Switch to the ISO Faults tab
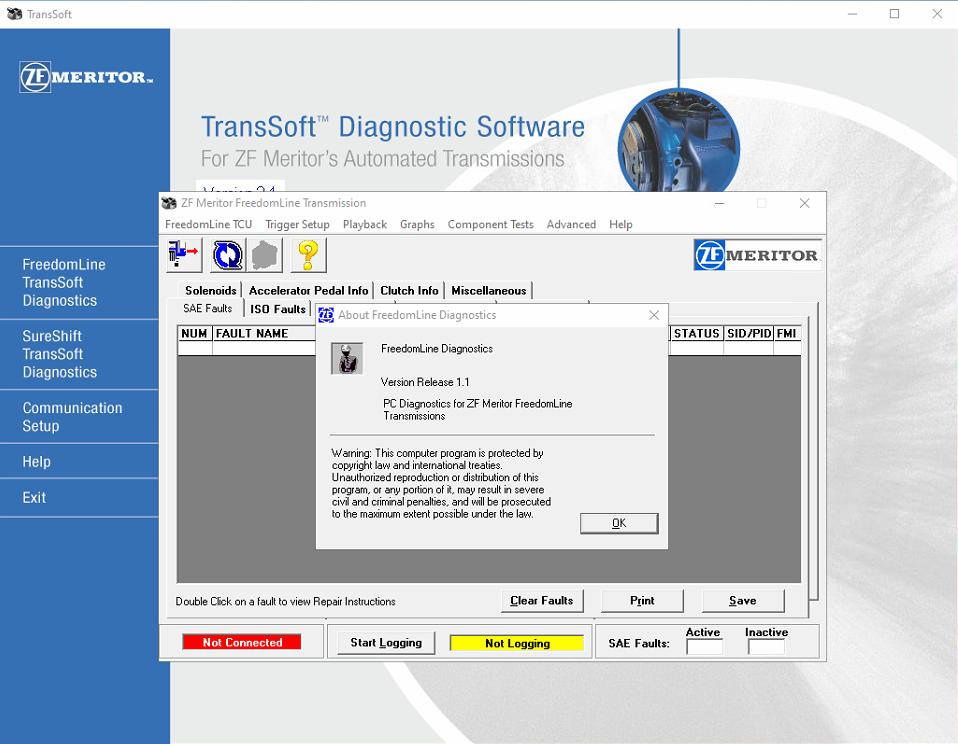This screenshot has height=744, width=958. pyautogui.click(x=277, y=309)
